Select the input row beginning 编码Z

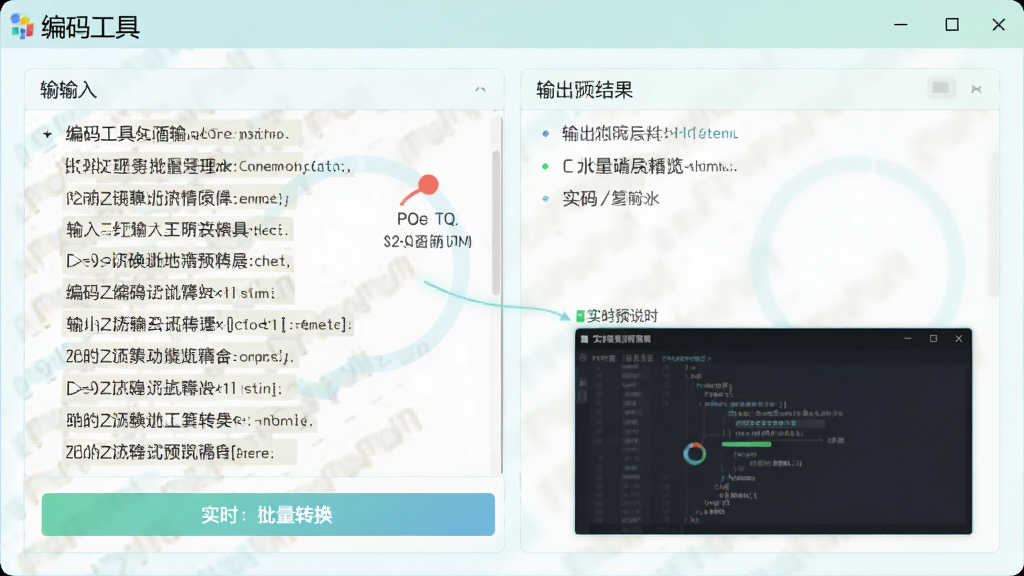(x=178, y=293)
